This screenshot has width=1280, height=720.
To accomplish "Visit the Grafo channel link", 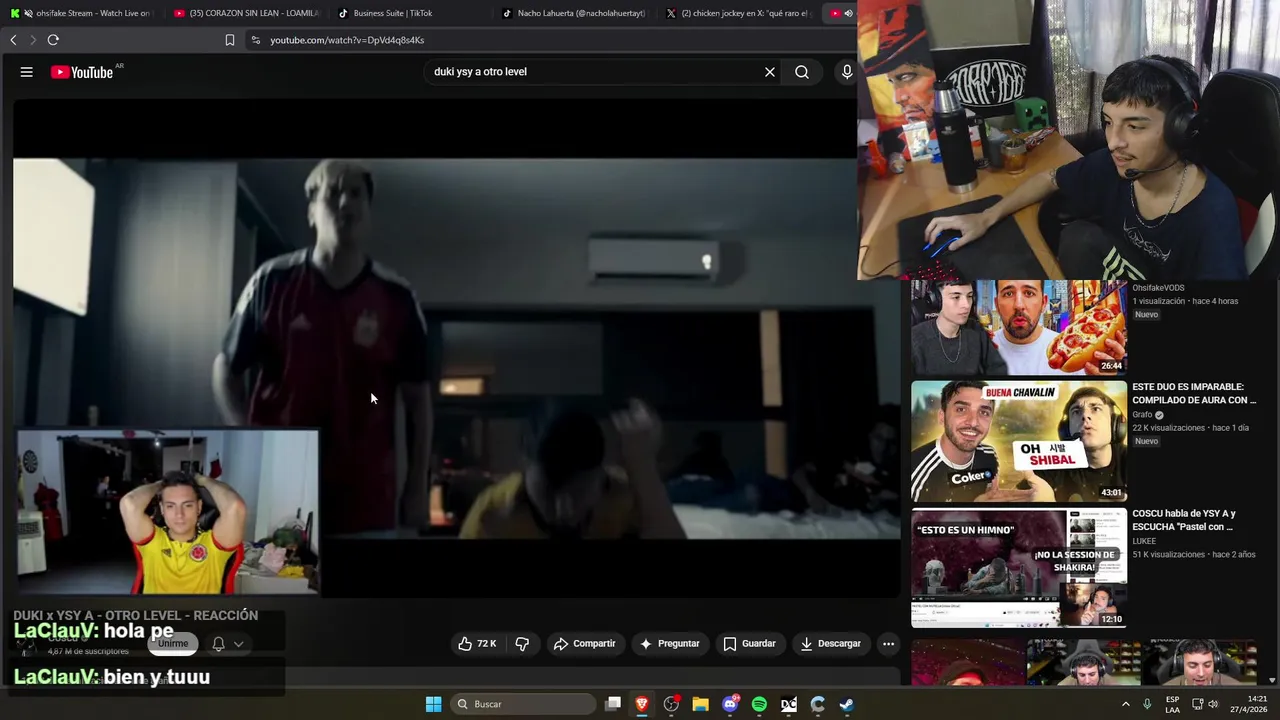I will pos(1142,414).
